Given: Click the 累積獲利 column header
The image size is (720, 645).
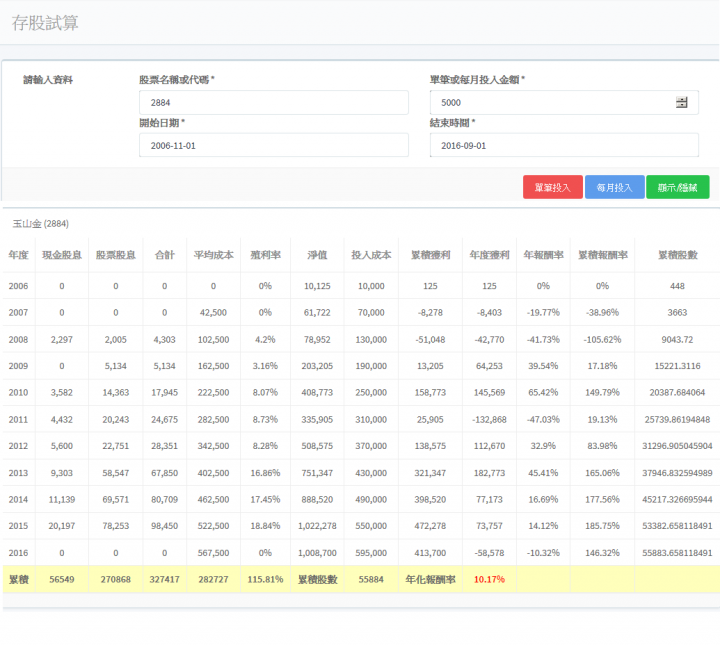Looking at the screenshot, I should point(430,255).
